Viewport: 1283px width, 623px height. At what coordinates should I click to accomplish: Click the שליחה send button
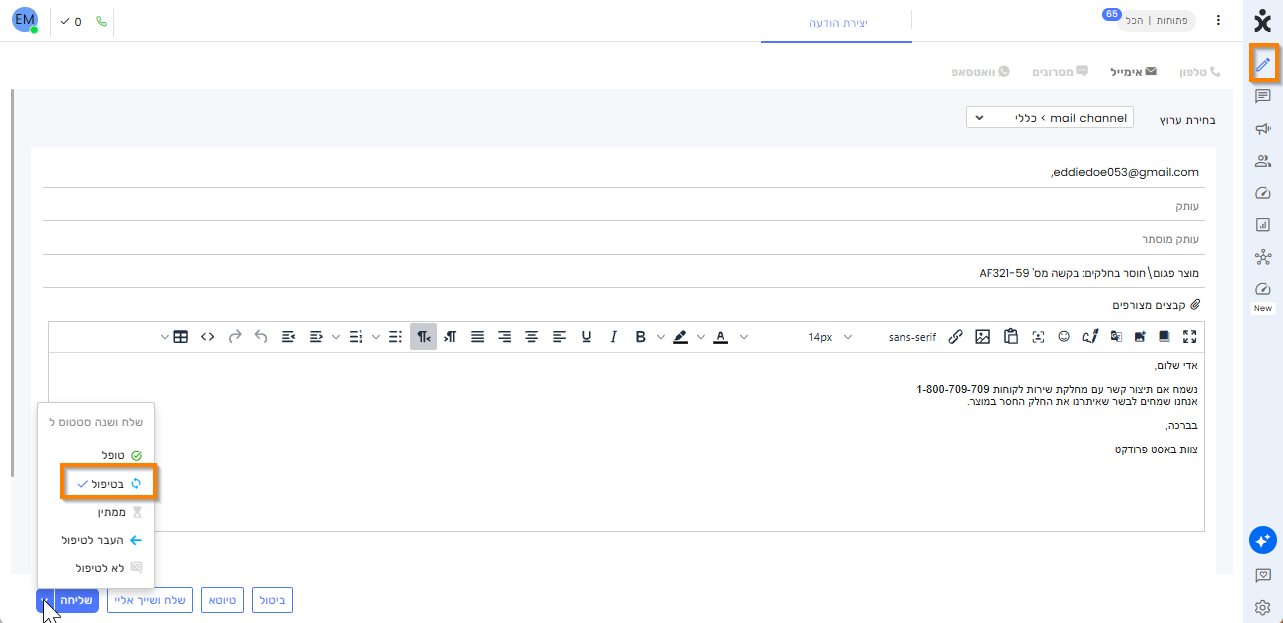(76, 600)
